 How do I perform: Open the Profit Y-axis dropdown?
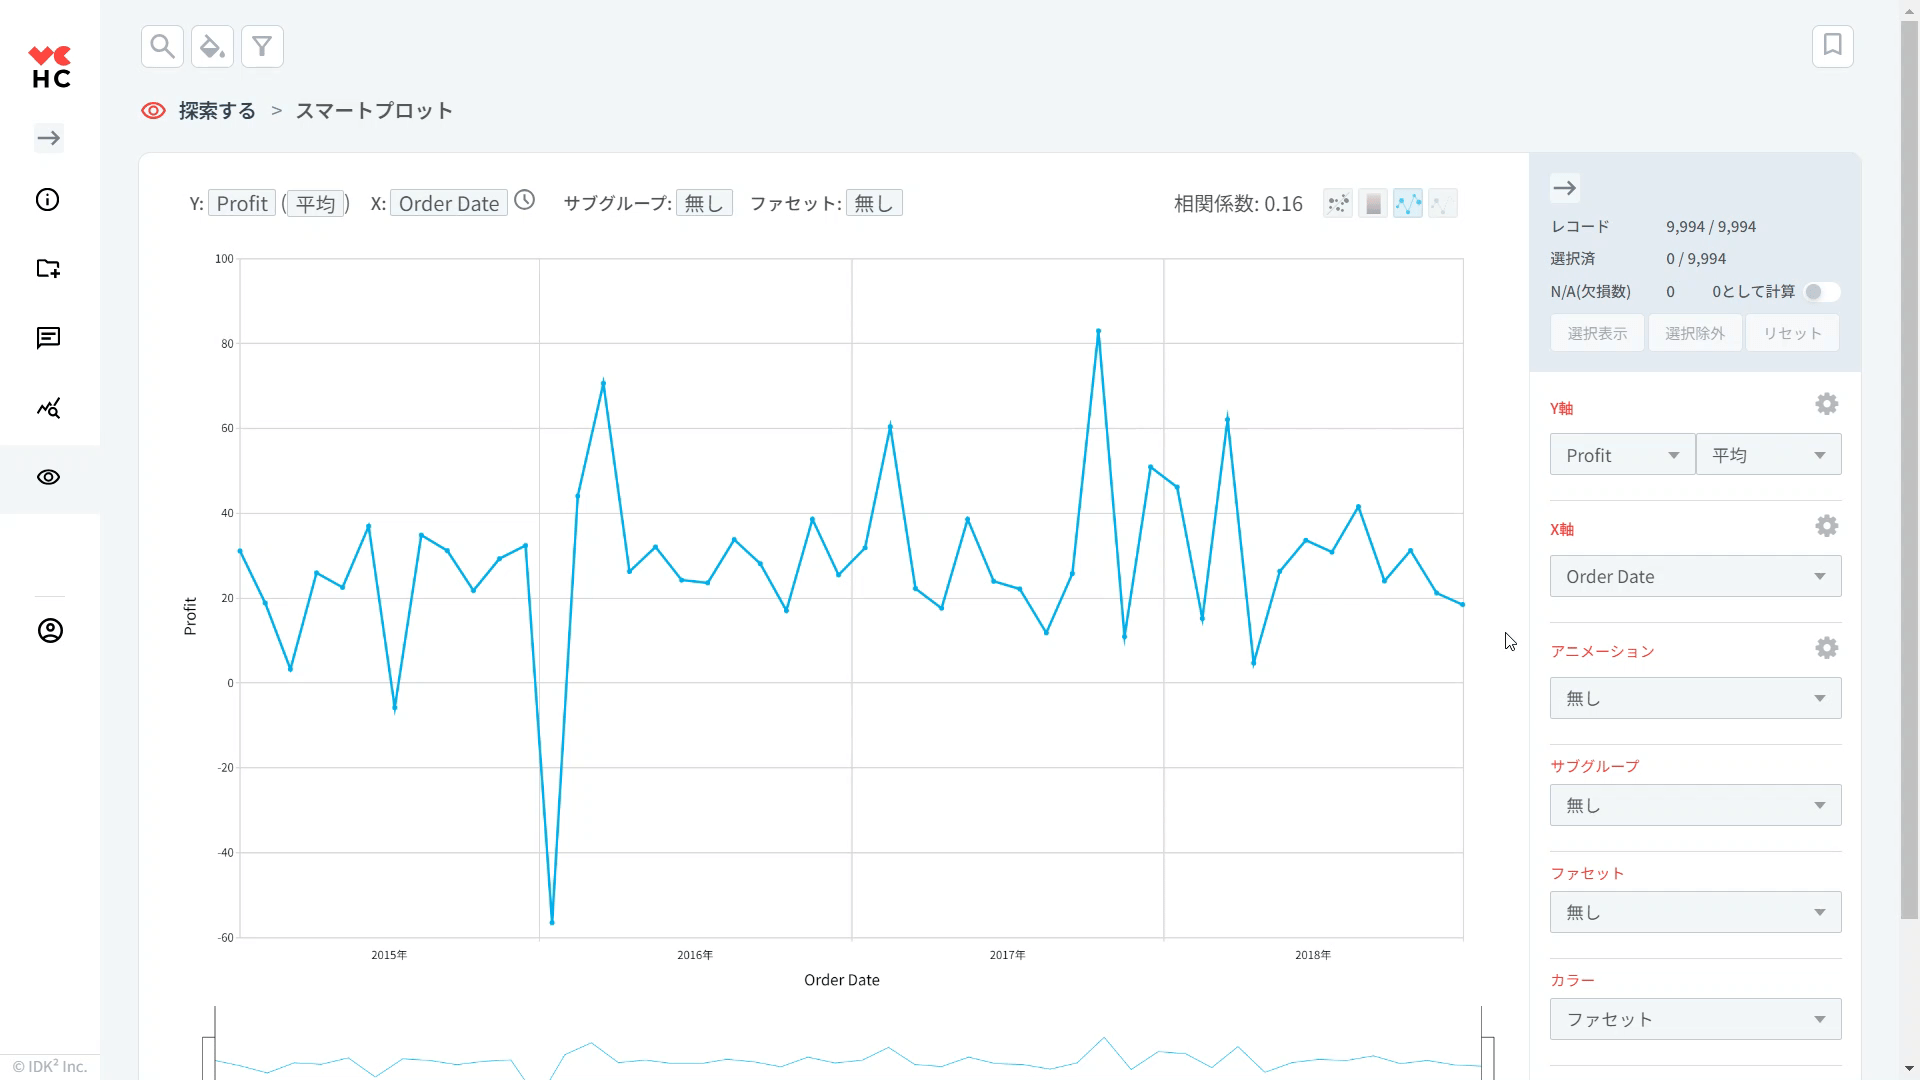[x=1621, y=455]
